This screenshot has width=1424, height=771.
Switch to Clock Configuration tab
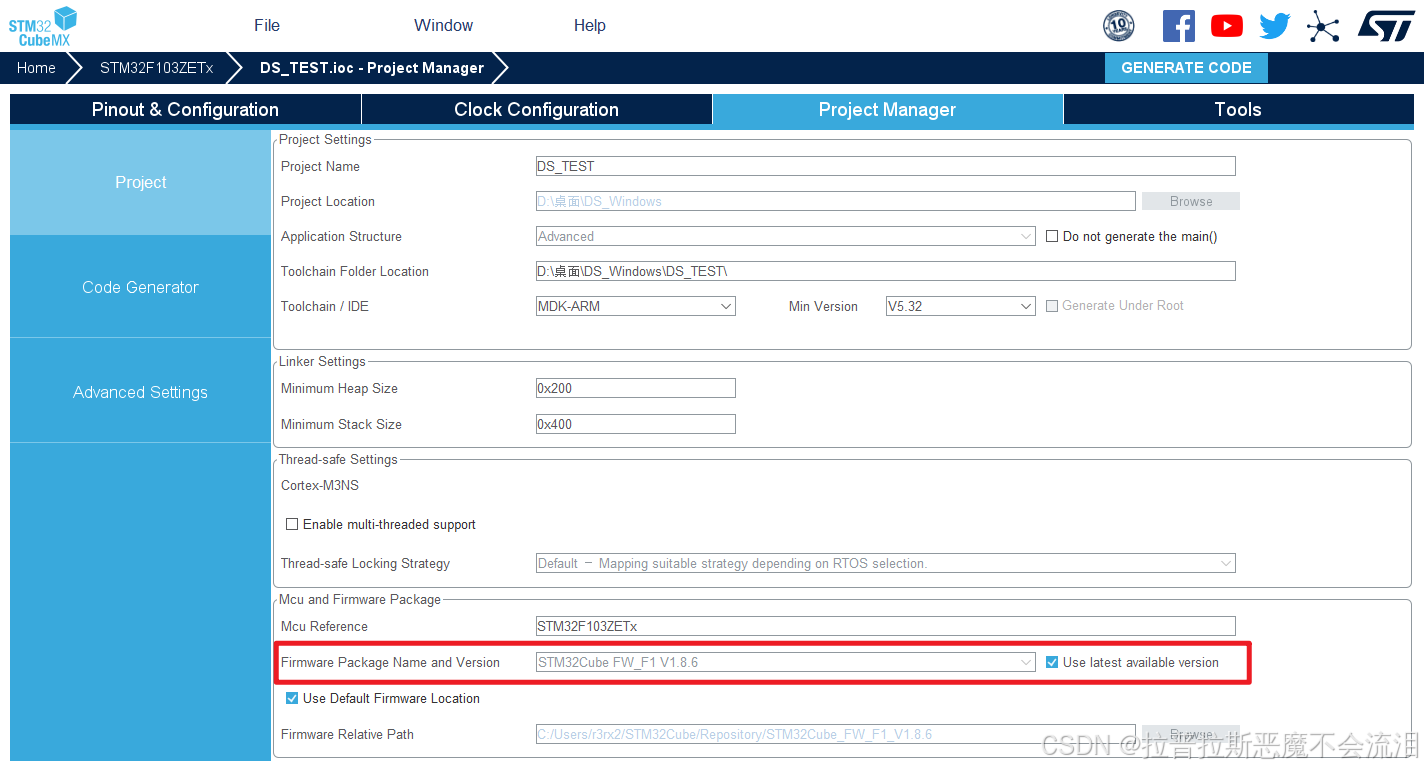click(536, 110)
